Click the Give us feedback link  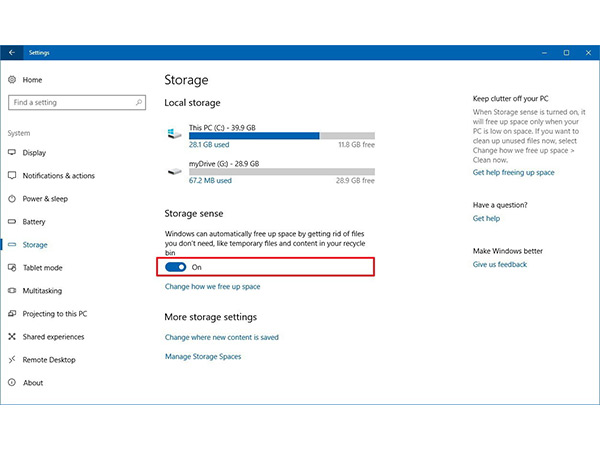(x=499, y=265)
